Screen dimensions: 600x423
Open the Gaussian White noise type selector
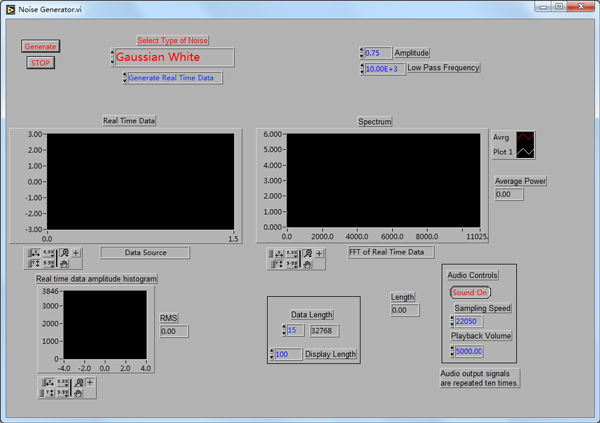(173, 57)
